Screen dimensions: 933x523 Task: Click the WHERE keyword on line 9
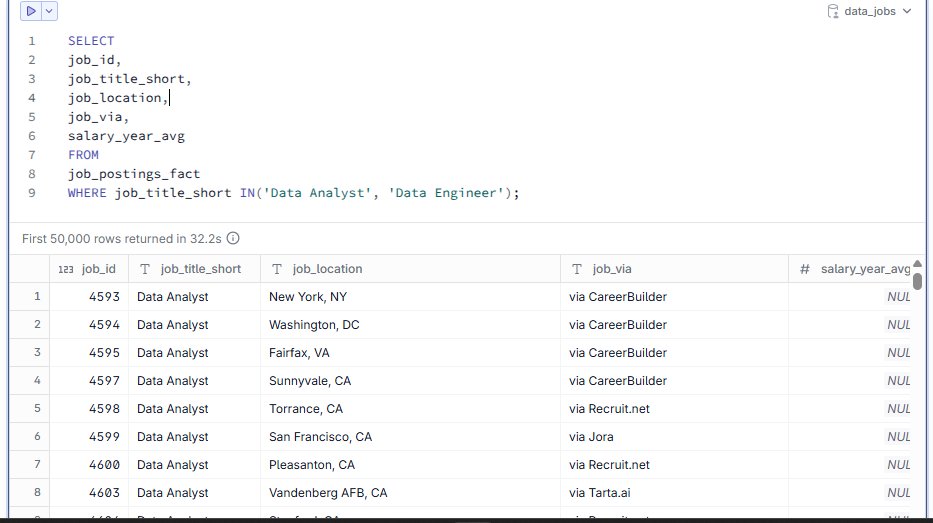point(87,193)
